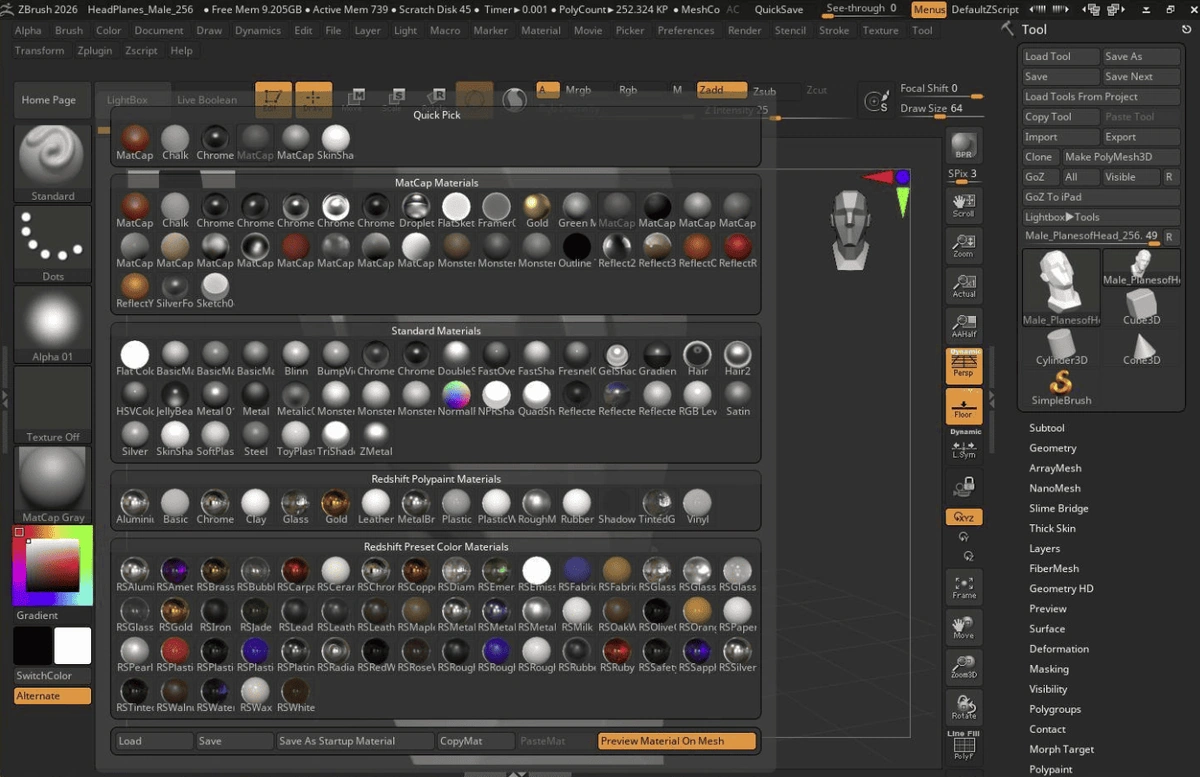Expand the NanoMesh section
Viewport: 1200px width, 777px height.
click(1054, 488)
